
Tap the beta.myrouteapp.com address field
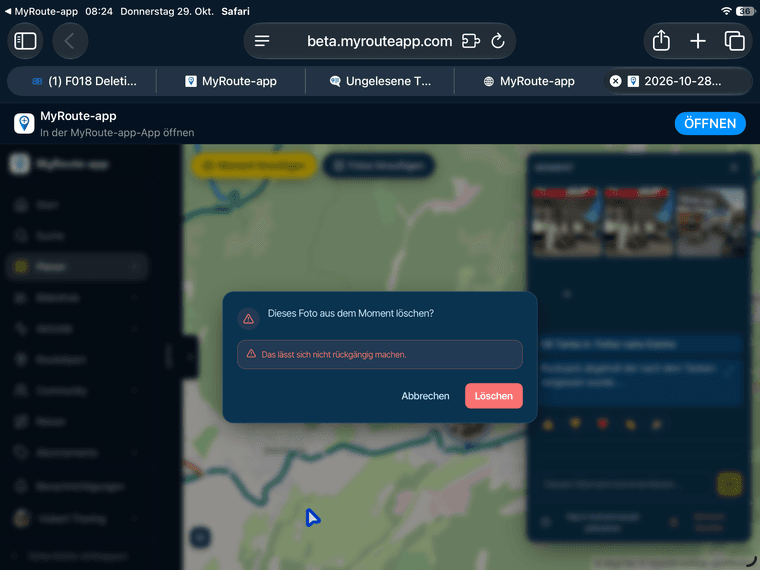[380, 41]
